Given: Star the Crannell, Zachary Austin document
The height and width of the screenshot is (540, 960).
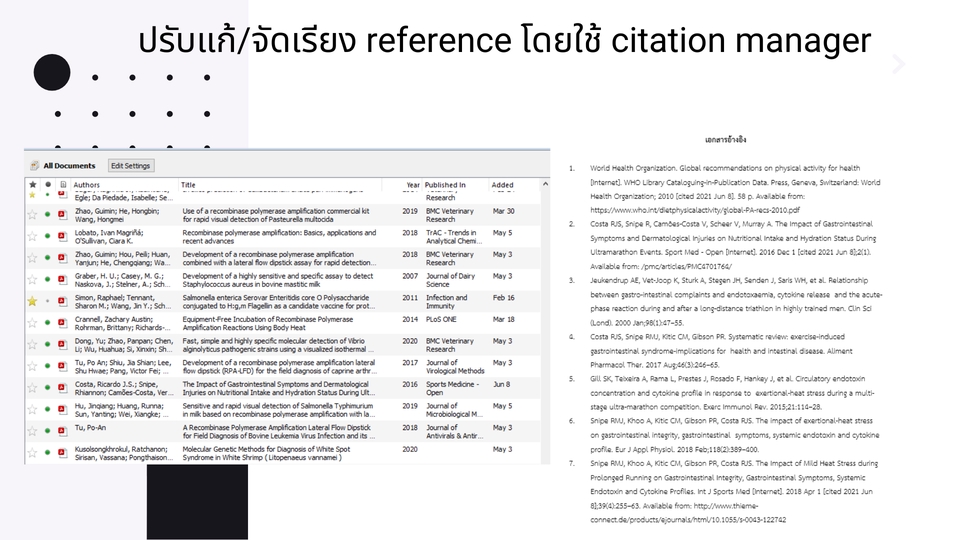Looking at the screenshot, I should [32, 323].
